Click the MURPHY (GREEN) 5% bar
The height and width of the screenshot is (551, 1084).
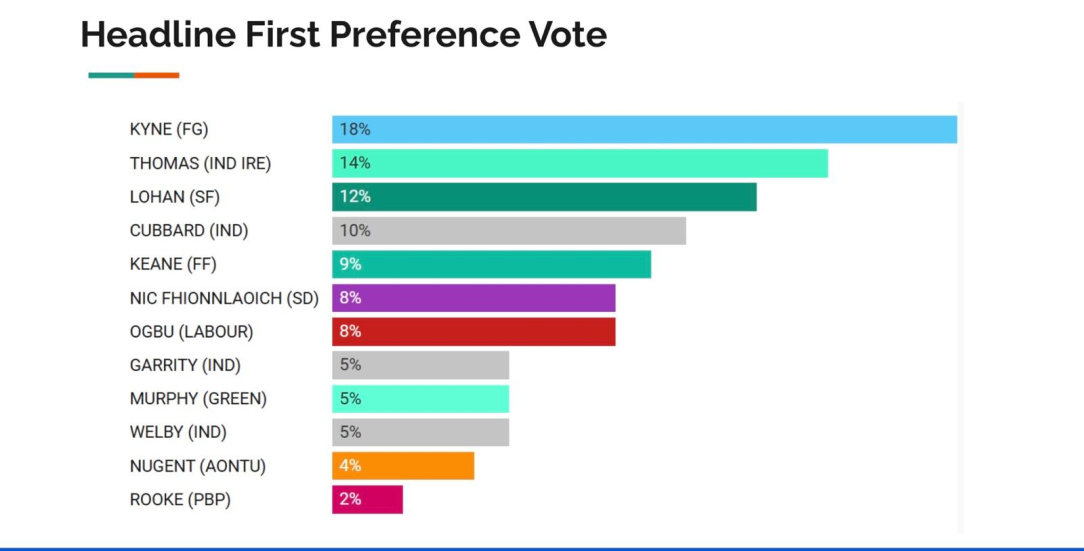coord(420,399)
